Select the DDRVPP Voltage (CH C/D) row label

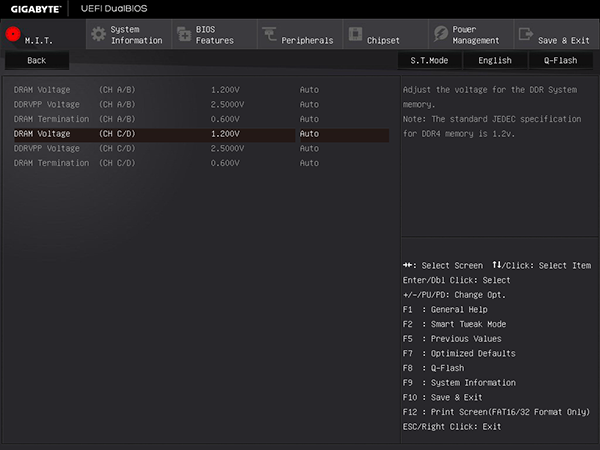tap(75, 148)
